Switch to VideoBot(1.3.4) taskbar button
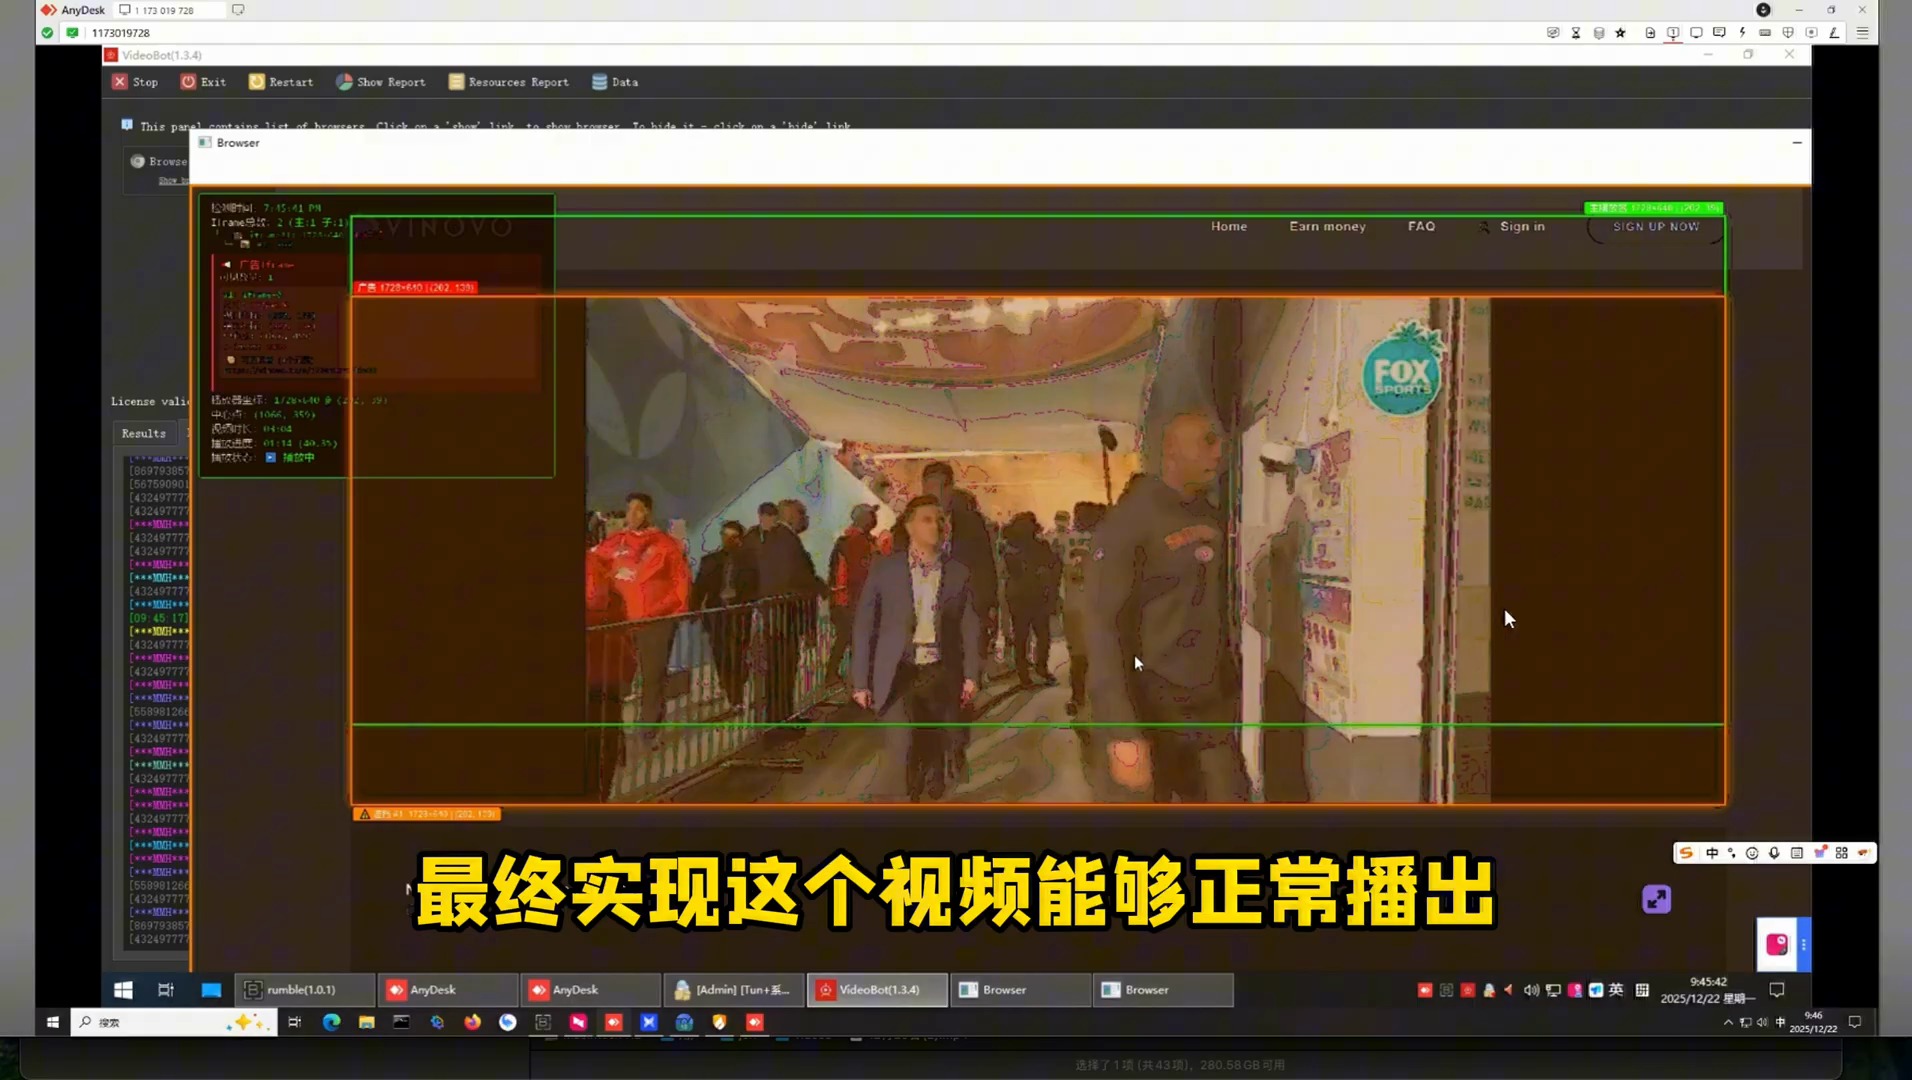1912x1080 pixels. coord(877,990)
